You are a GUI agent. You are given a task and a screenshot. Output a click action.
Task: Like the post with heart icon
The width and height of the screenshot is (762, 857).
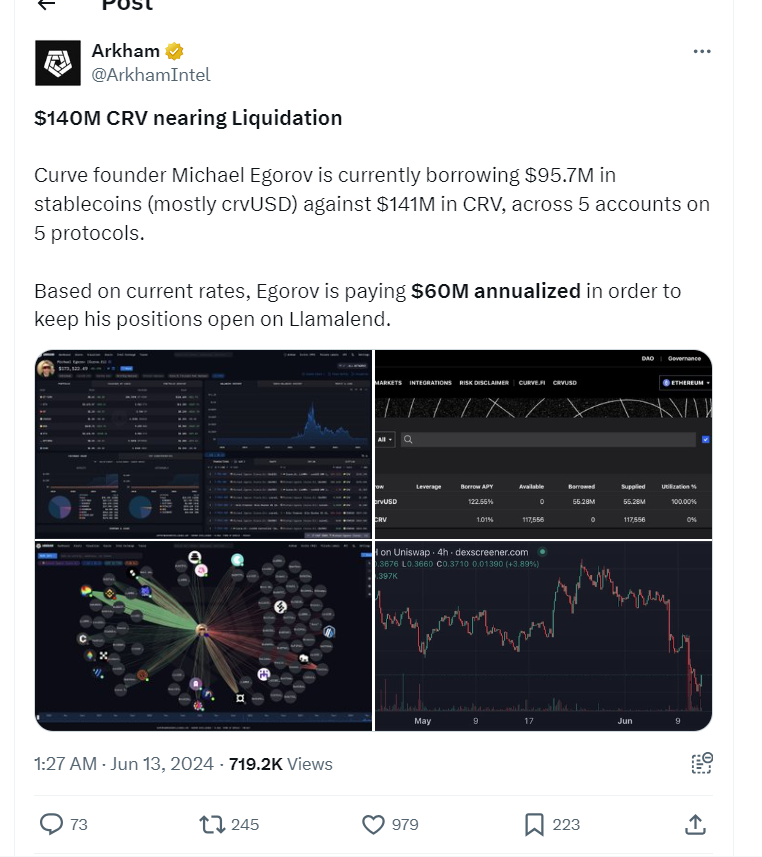coord(373,823)
